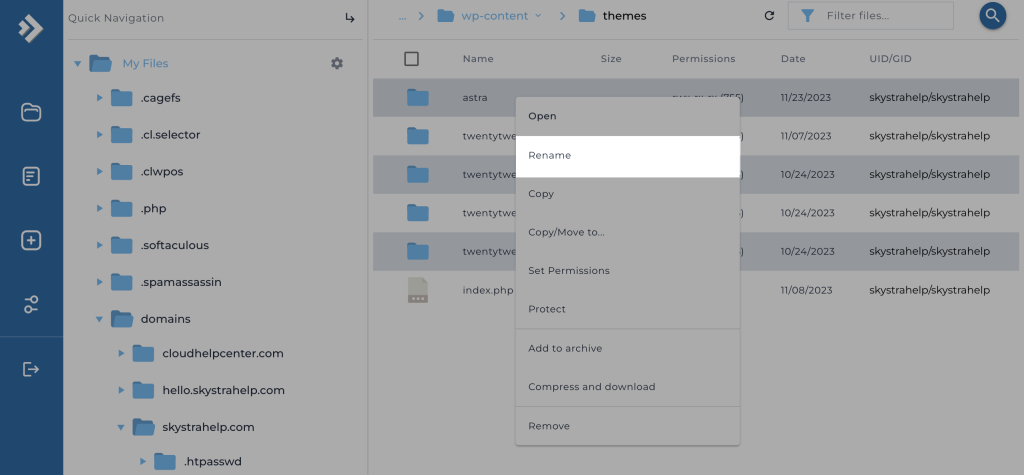Click the refresh icon beside the filter box
This screenshot has width=1024, height=475.
769,16
